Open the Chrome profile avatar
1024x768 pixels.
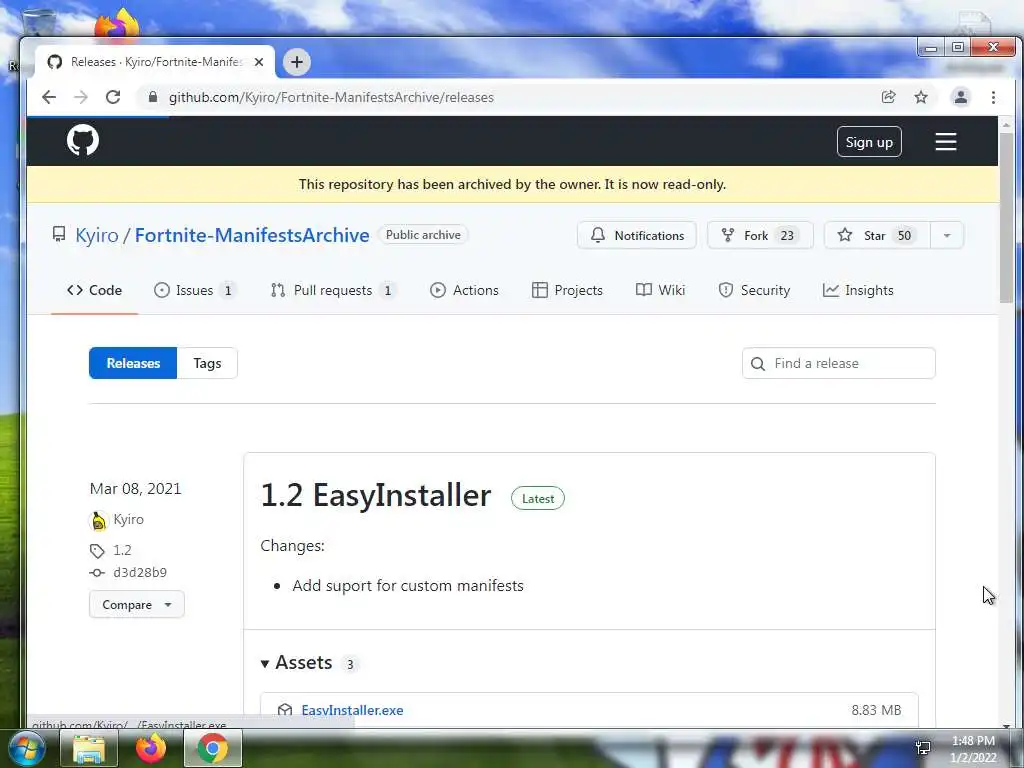(961, 97)
